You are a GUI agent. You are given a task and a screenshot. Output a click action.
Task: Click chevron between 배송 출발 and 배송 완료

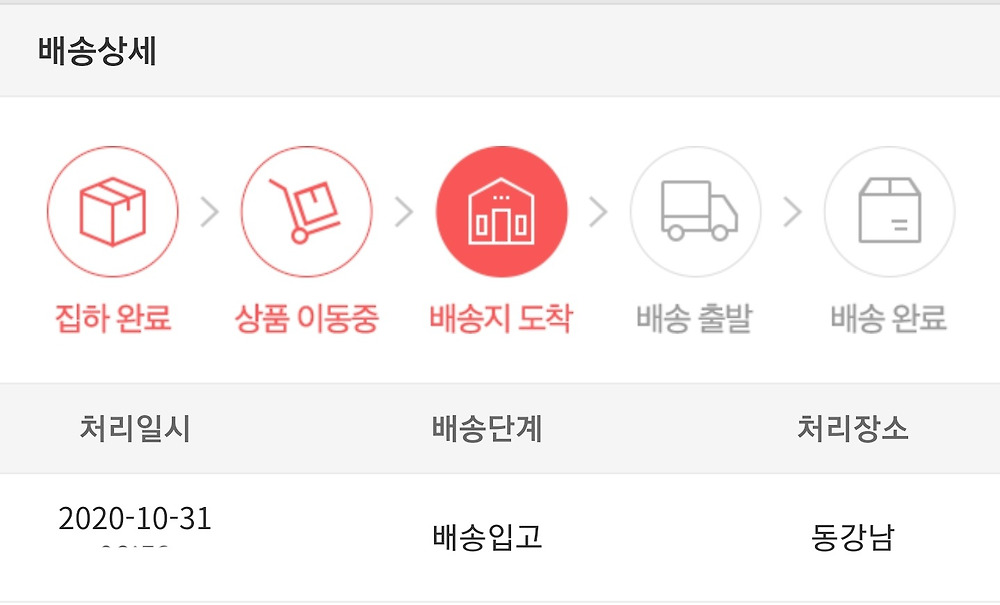point(792,212)
